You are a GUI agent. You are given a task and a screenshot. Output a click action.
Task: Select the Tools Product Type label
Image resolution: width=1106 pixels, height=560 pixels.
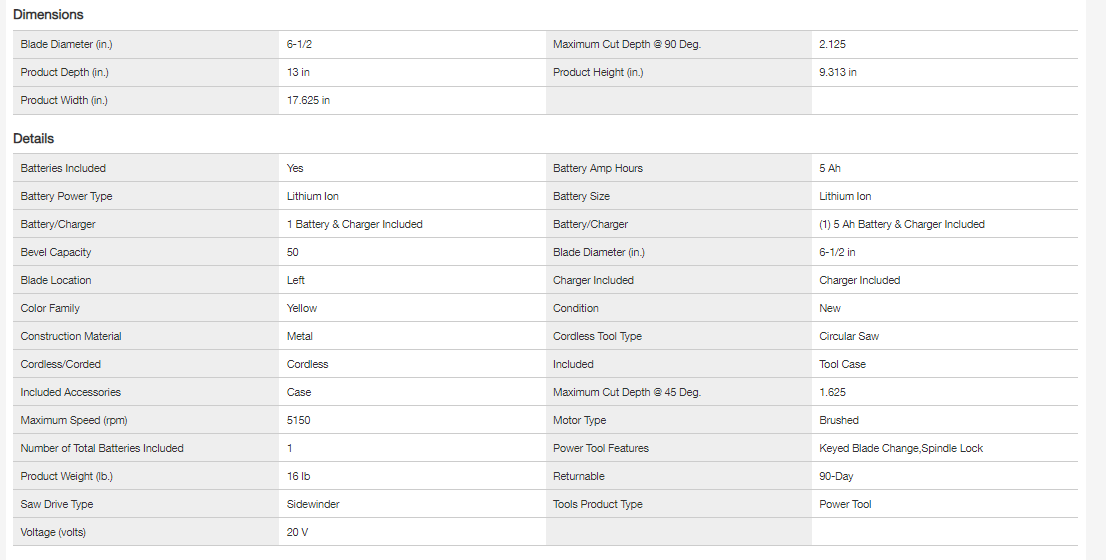(x=598, y=505)
